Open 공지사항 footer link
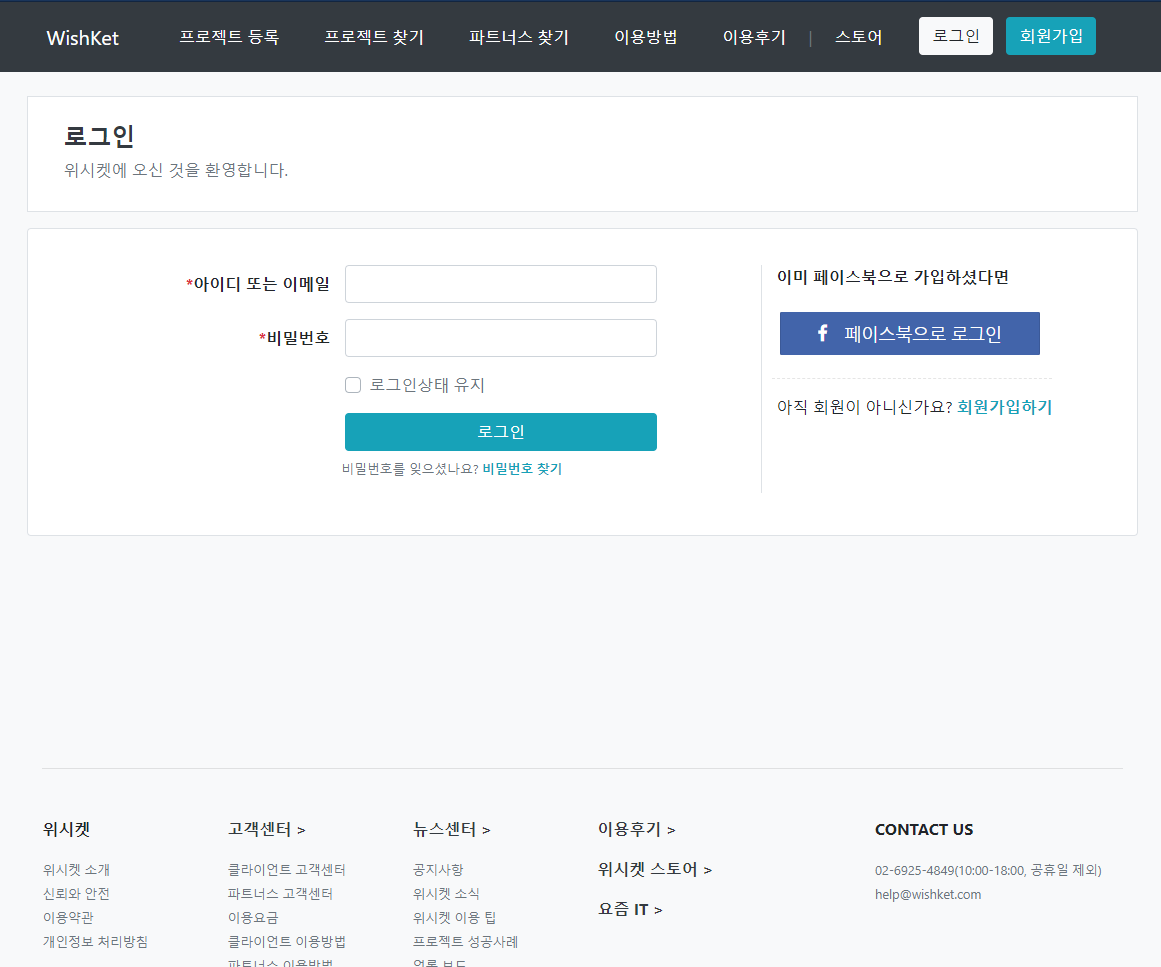The width and height of the screenshot is (1161, 967). (x=438, y=870)
